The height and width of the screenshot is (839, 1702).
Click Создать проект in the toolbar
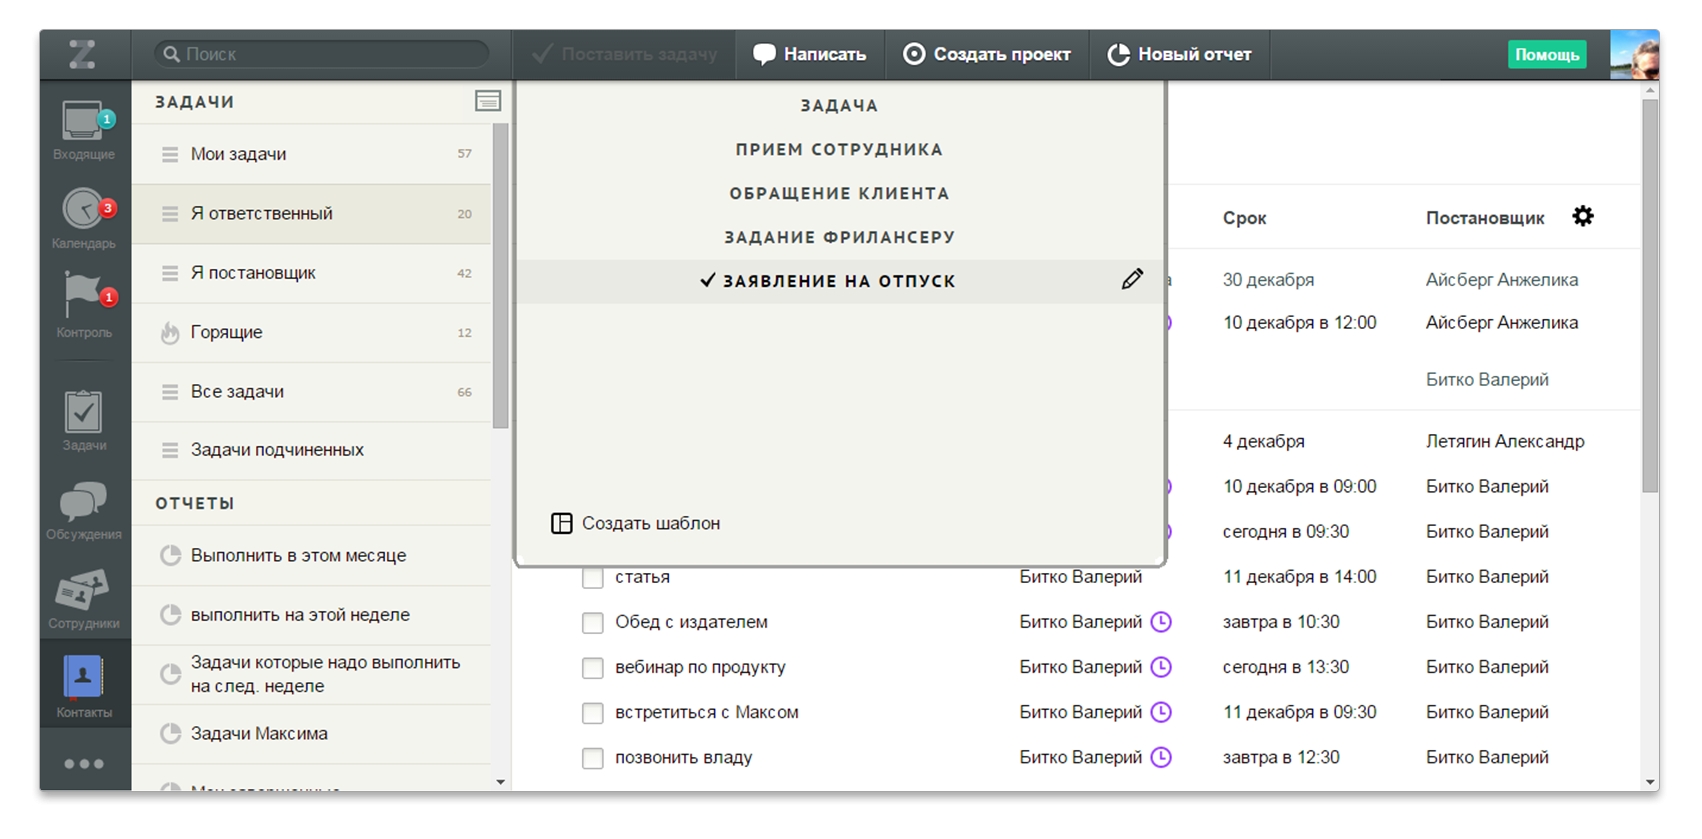987,54
